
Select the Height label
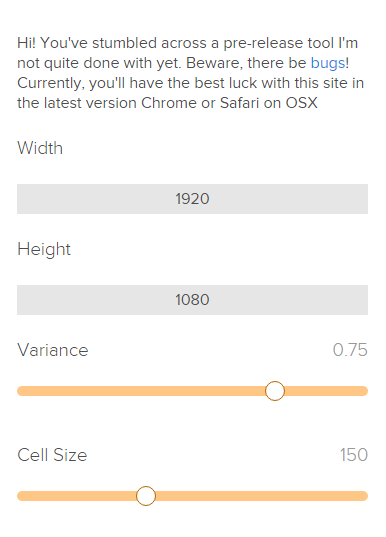44,249
